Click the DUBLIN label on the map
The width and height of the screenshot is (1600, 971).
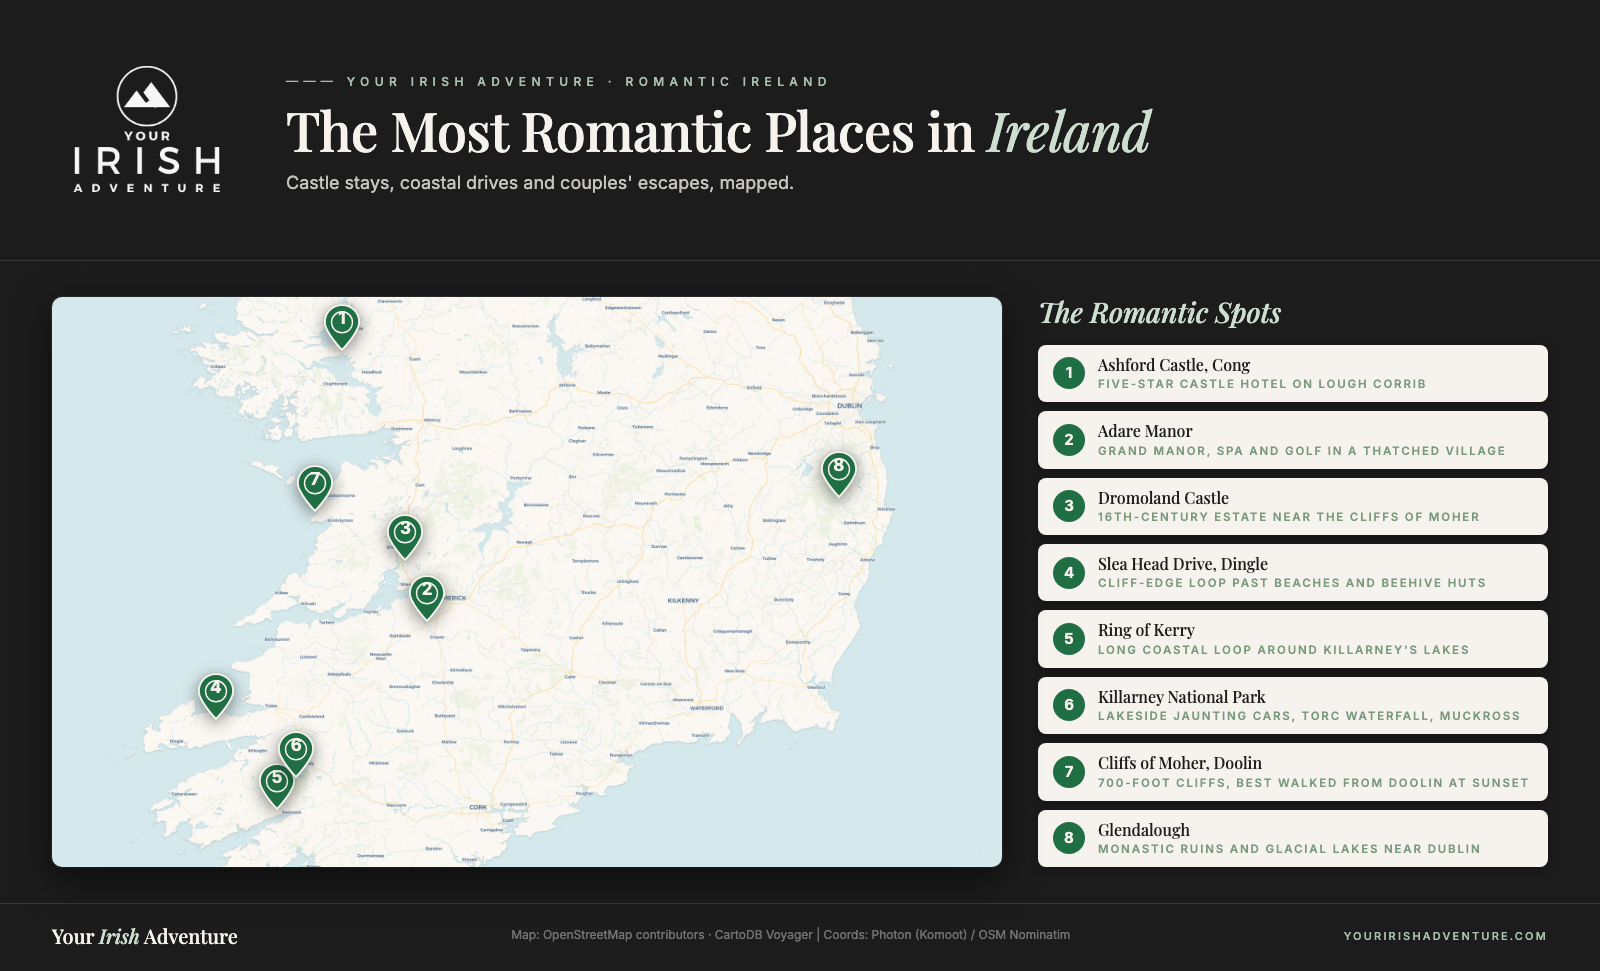850,406
